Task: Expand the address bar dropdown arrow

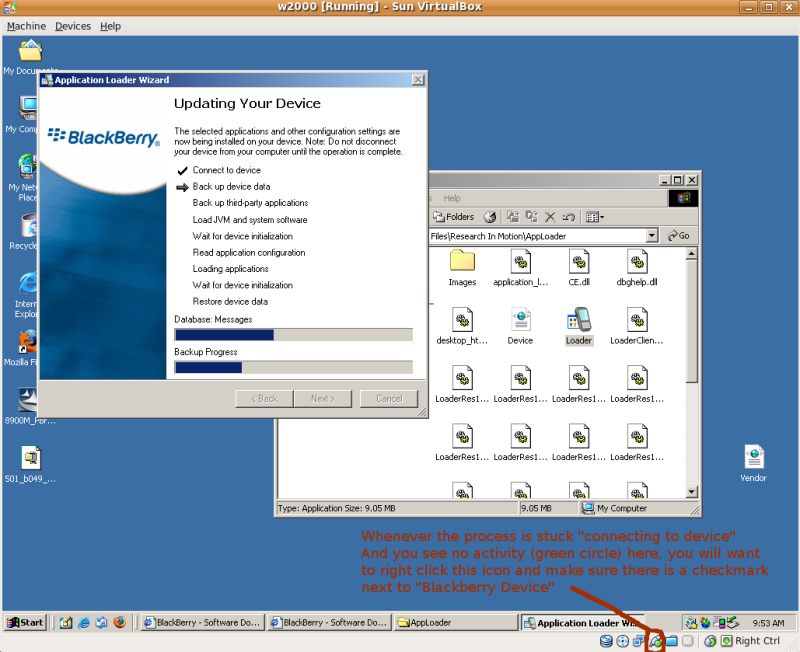Action: point(652,235)
